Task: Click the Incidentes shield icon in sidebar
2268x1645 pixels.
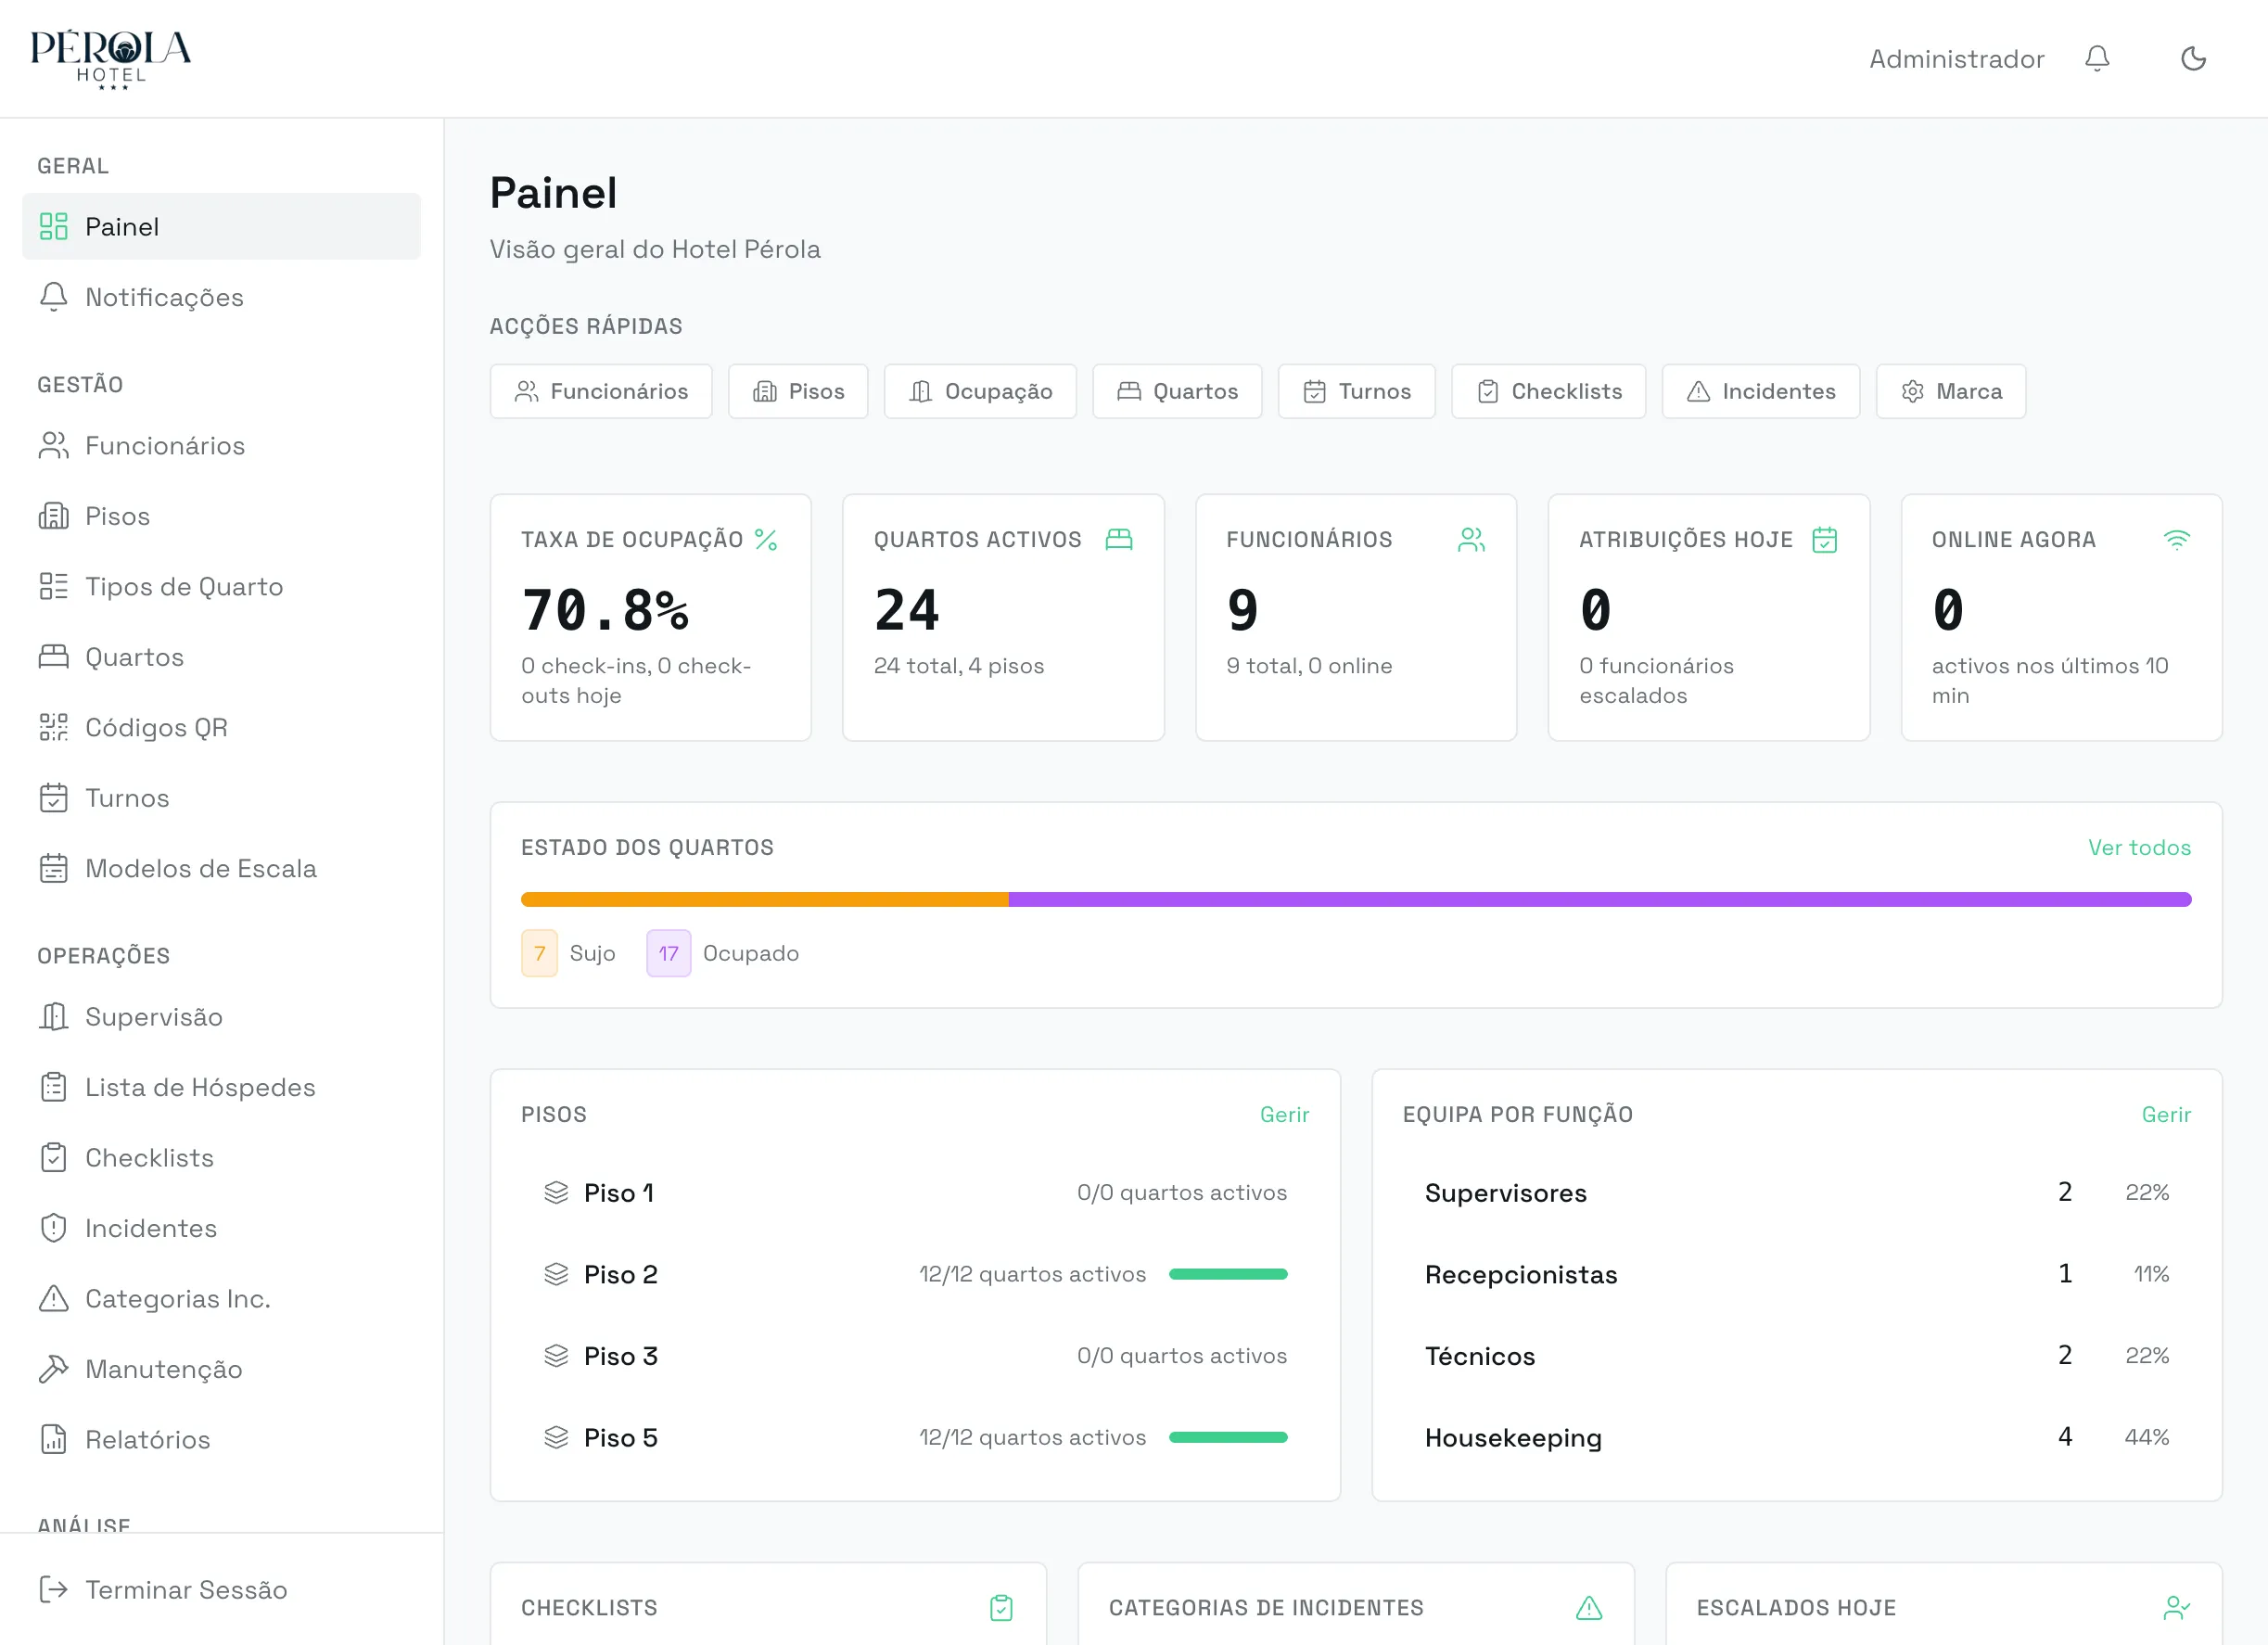Action: 53,1228
